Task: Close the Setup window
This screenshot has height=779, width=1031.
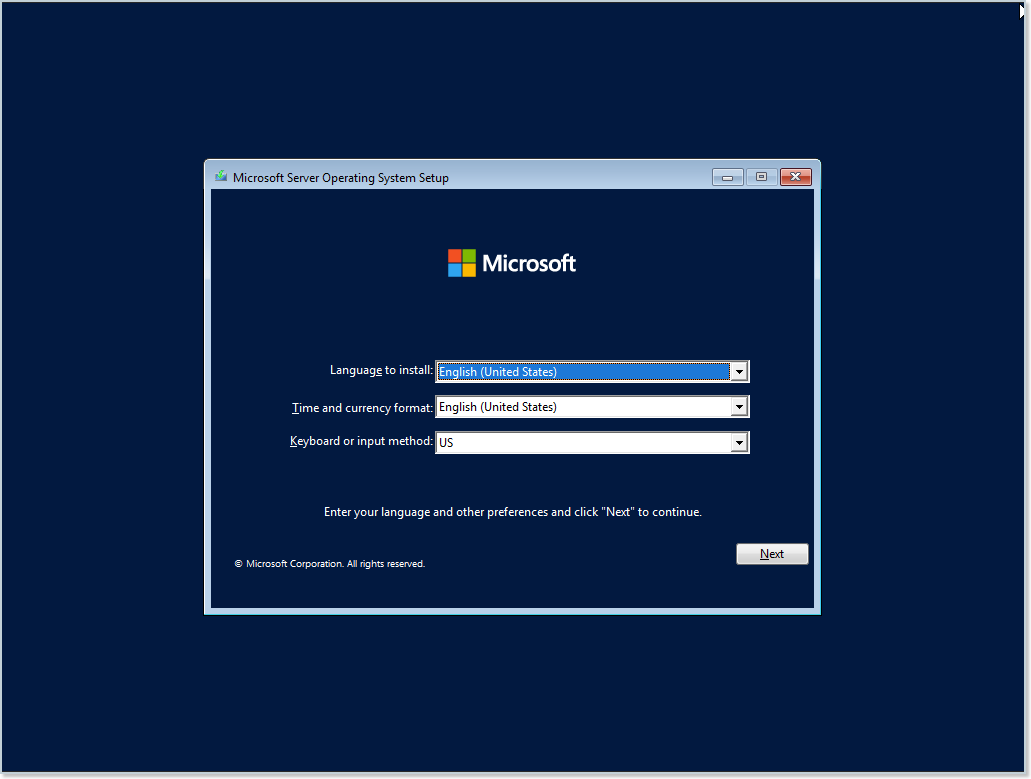Action: point(796,177)
